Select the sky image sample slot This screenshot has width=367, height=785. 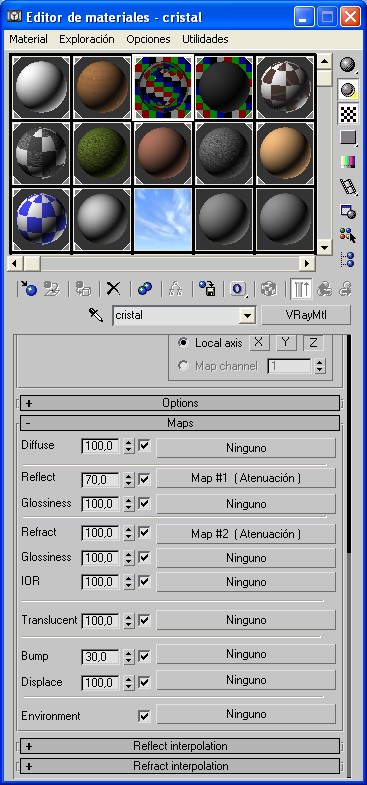pos(163,219)
